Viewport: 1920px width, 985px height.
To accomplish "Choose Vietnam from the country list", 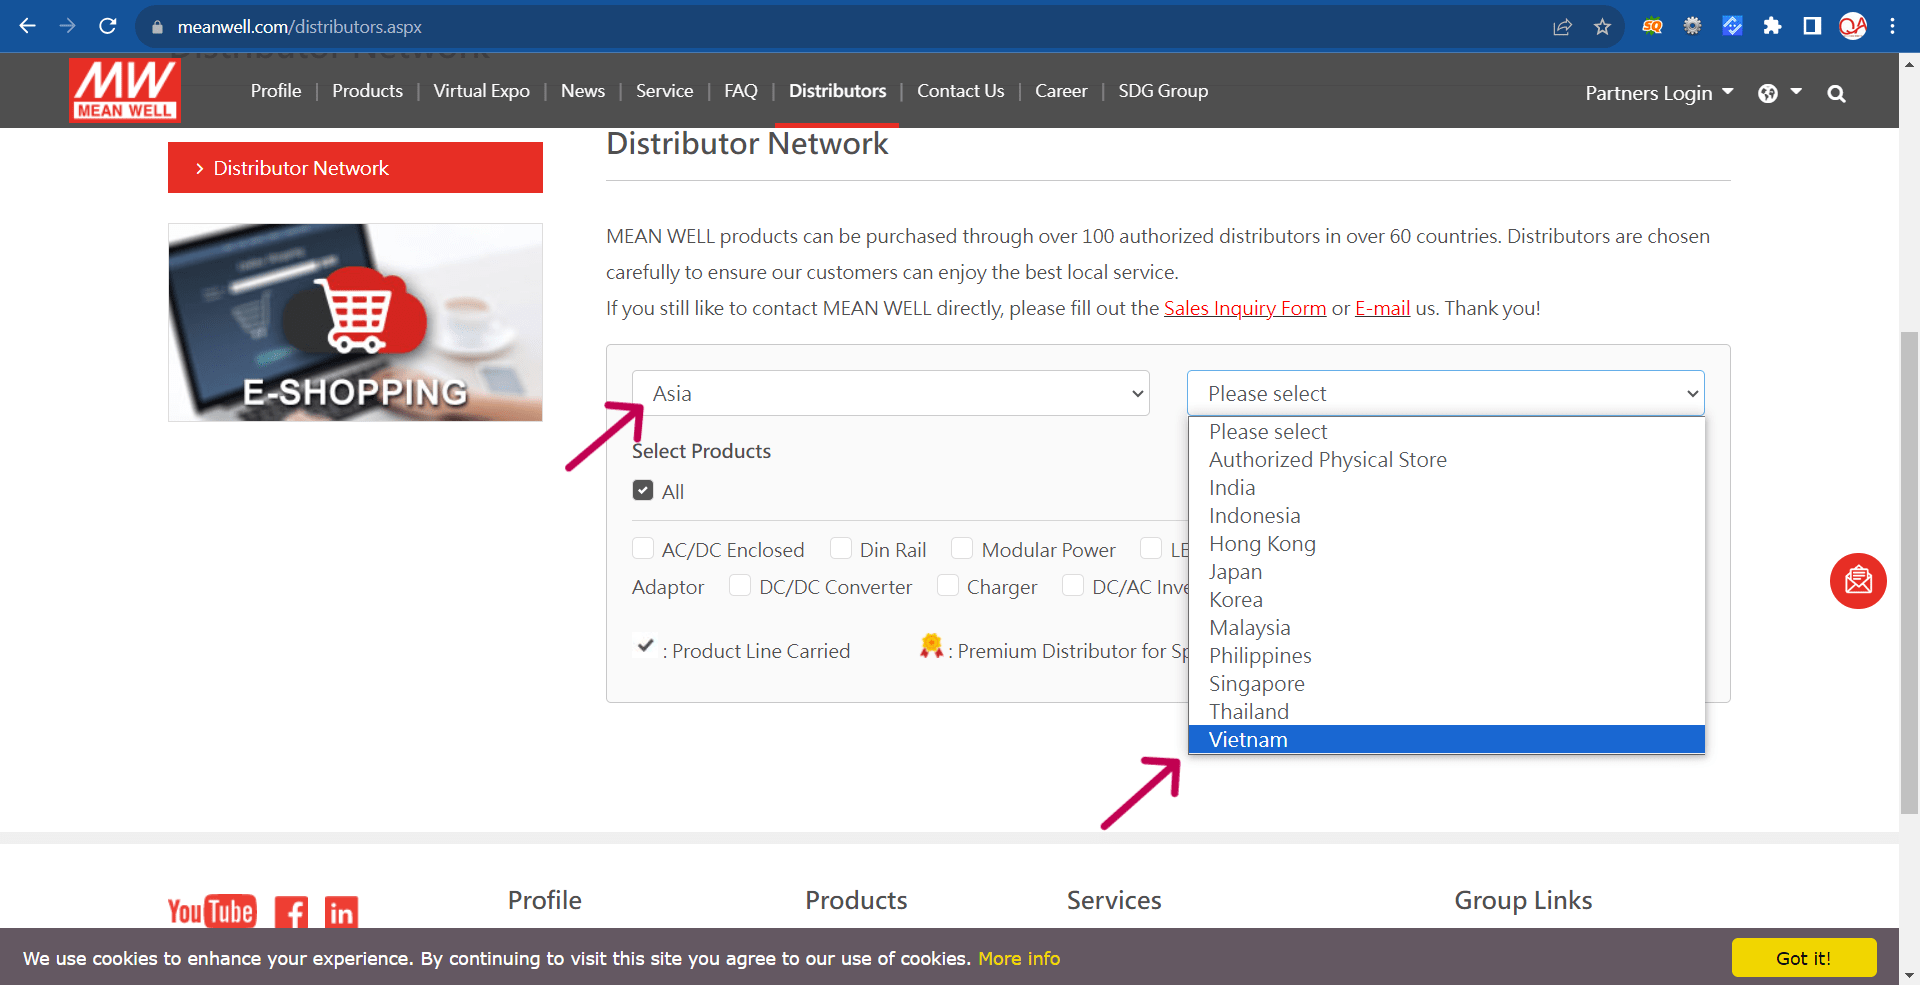I will (1446, 740).
